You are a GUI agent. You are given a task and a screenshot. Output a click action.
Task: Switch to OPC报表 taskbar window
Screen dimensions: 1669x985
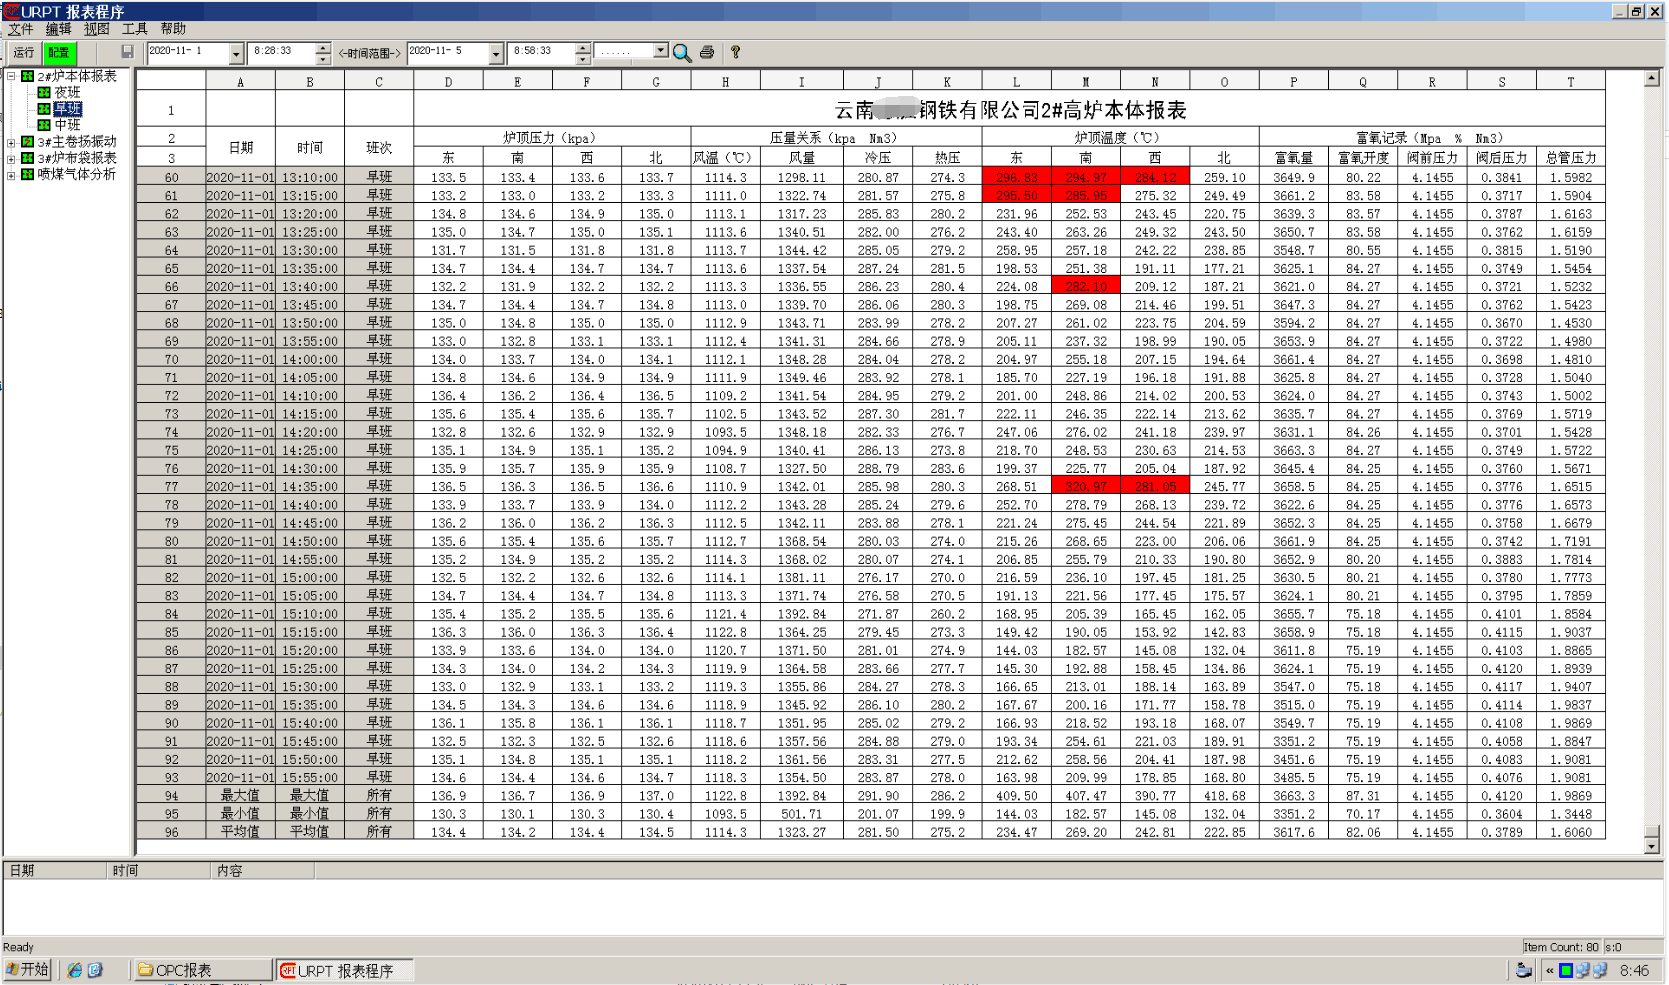click(202, 970)
